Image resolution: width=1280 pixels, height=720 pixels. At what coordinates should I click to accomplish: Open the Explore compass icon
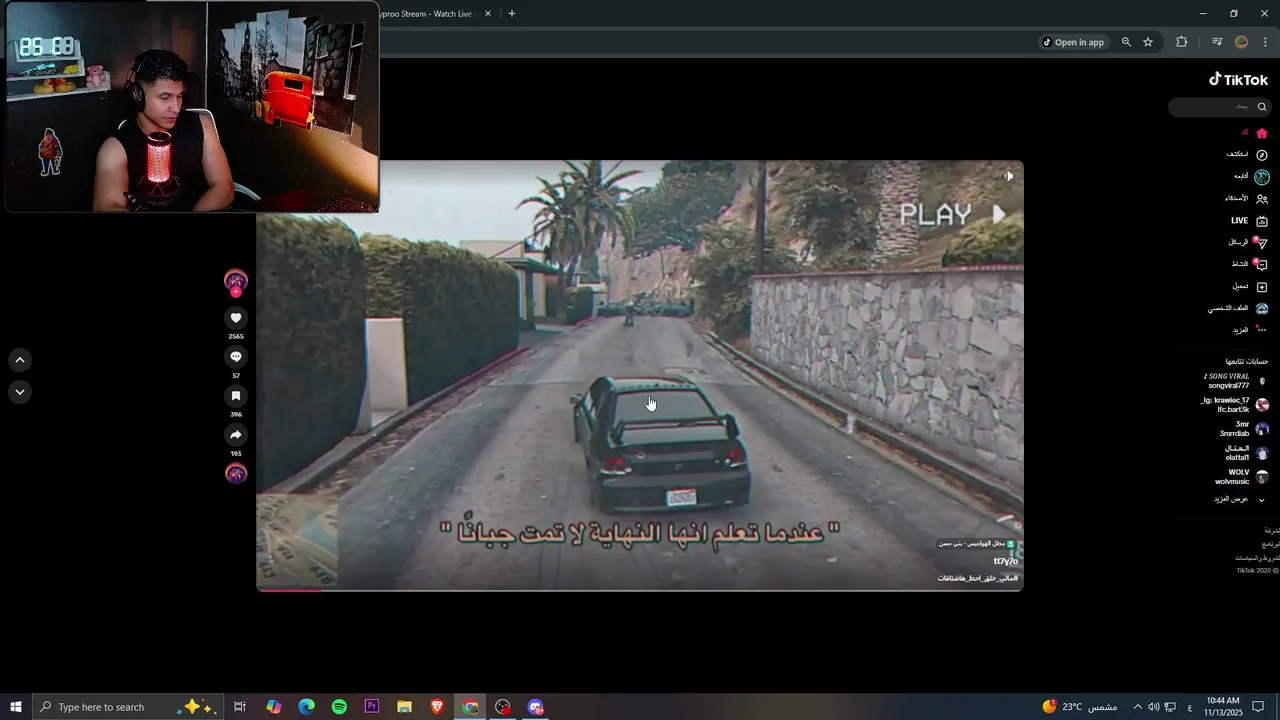coord(1262,155)
